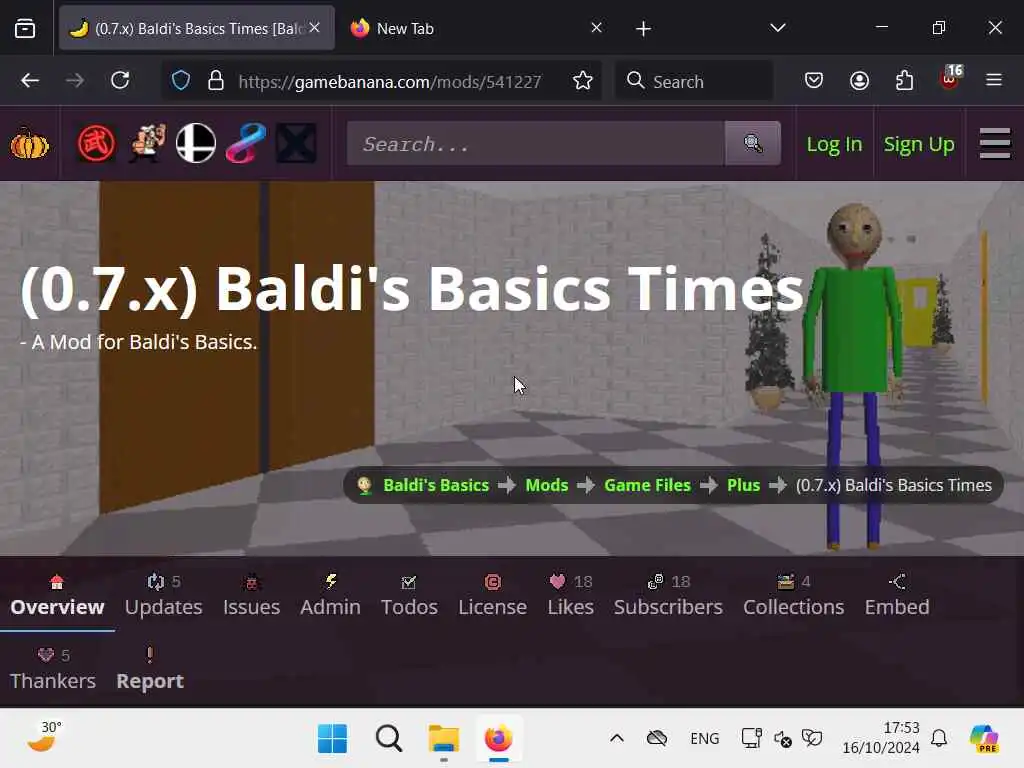Viewport: 1024px width, 768px height.
Task: Open the Admin tab
Action: 330,596
